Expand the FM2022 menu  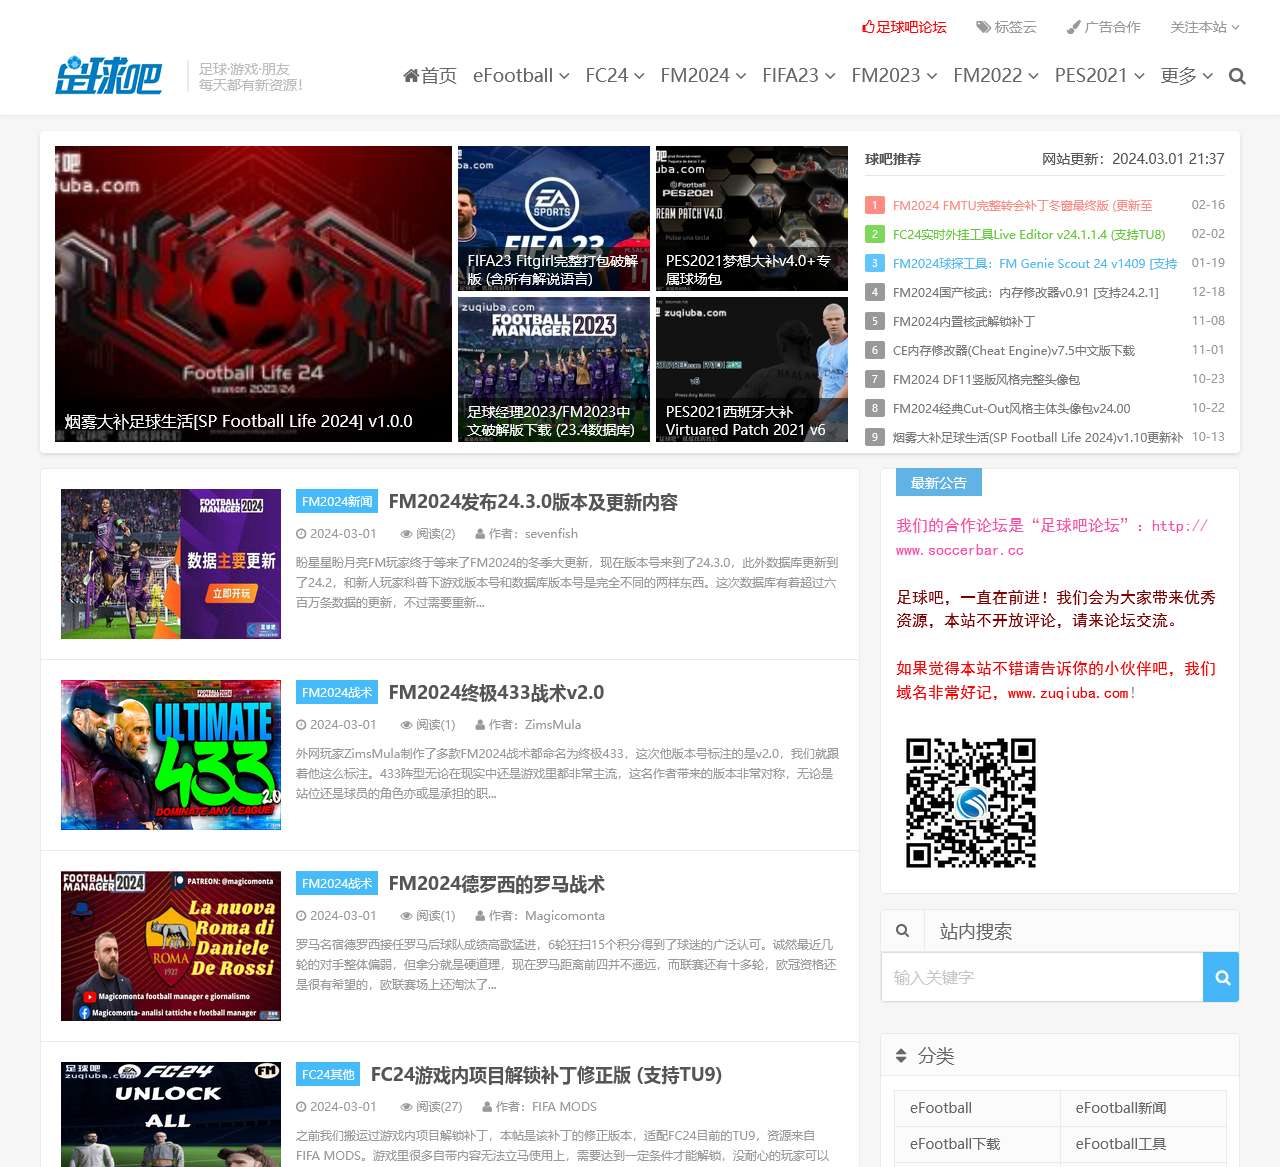coord(996,76)
